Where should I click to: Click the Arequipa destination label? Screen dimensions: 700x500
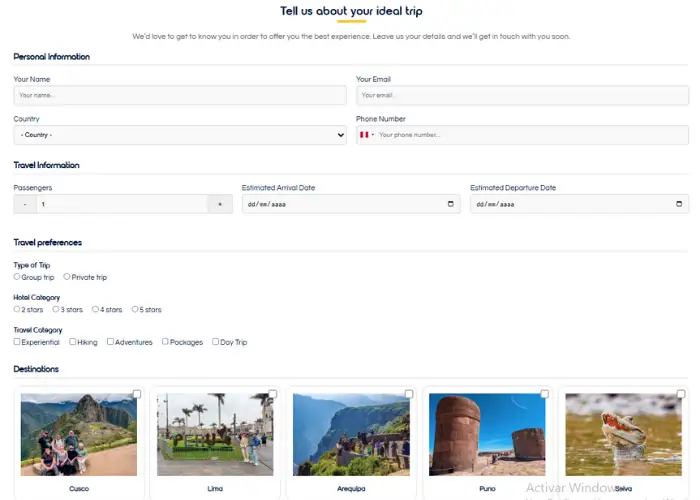tap(351, 489)
